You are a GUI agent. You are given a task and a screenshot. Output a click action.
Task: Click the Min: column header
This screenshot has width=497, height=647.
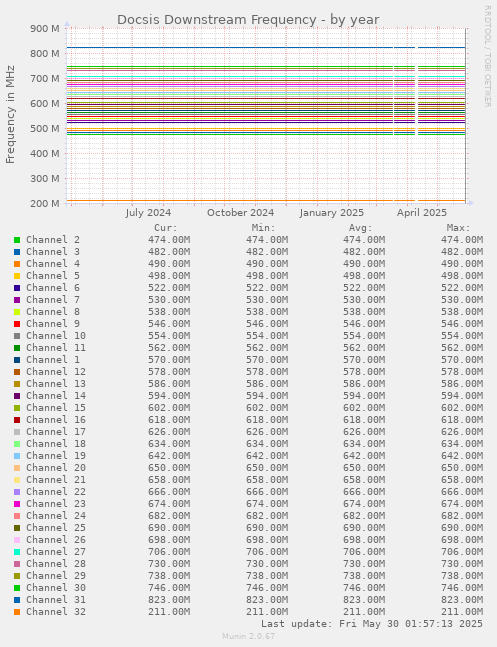coord(263,228)
